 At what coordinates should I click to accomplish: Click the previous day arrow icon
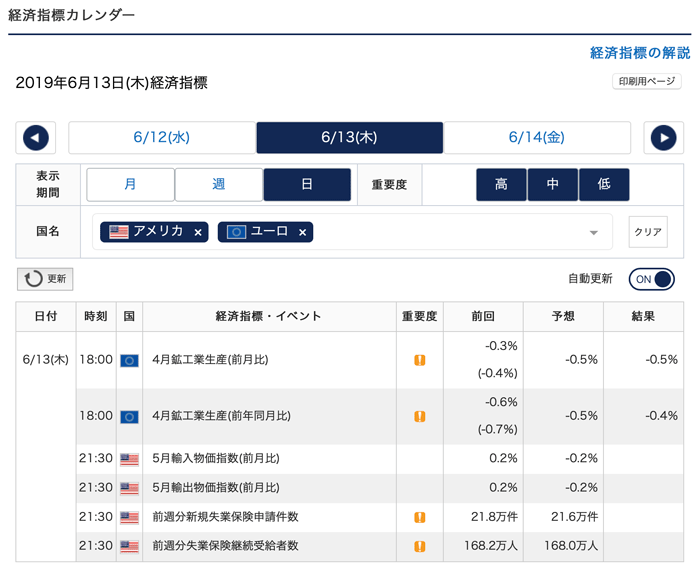coord(36,138)
